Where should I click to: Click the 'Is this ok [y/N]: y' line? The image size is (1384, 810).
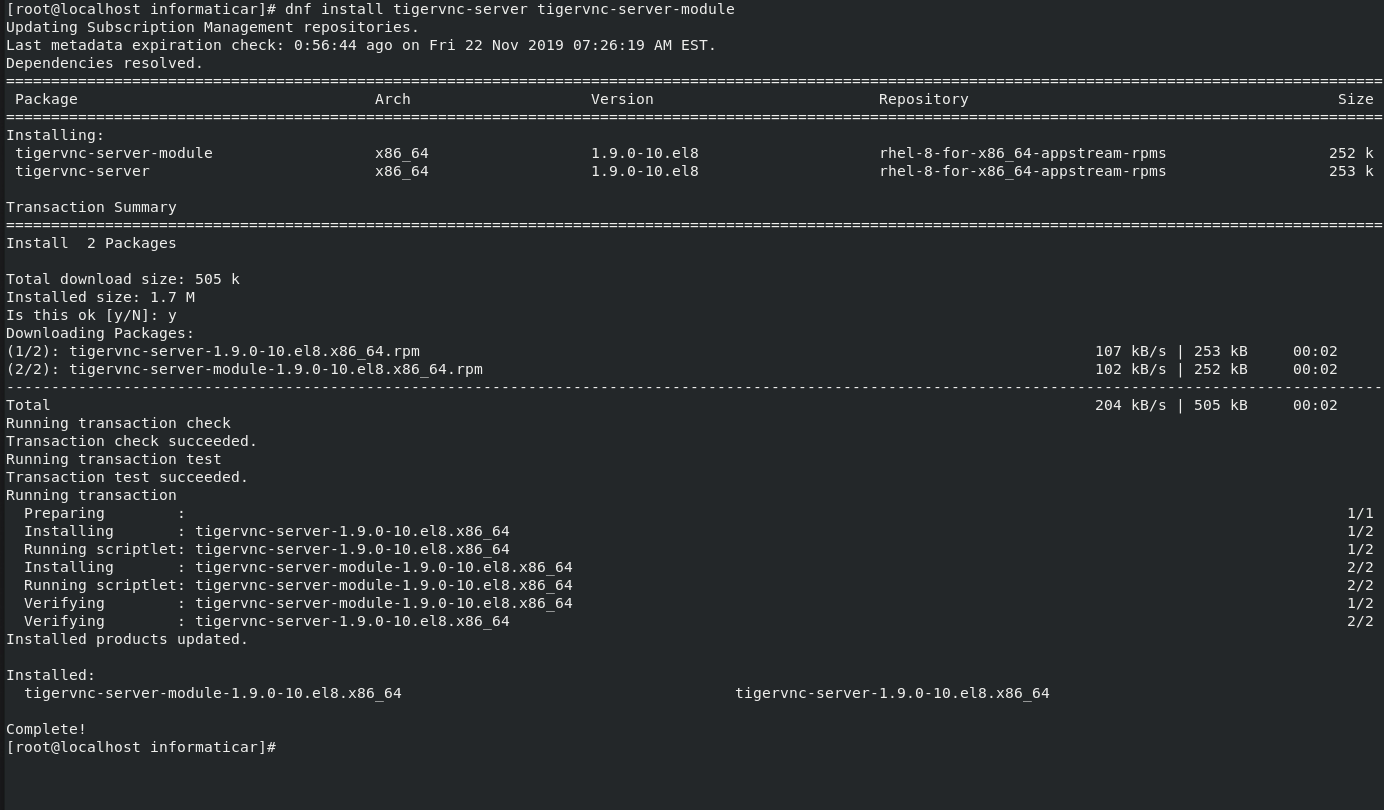[x=91, y=315]
